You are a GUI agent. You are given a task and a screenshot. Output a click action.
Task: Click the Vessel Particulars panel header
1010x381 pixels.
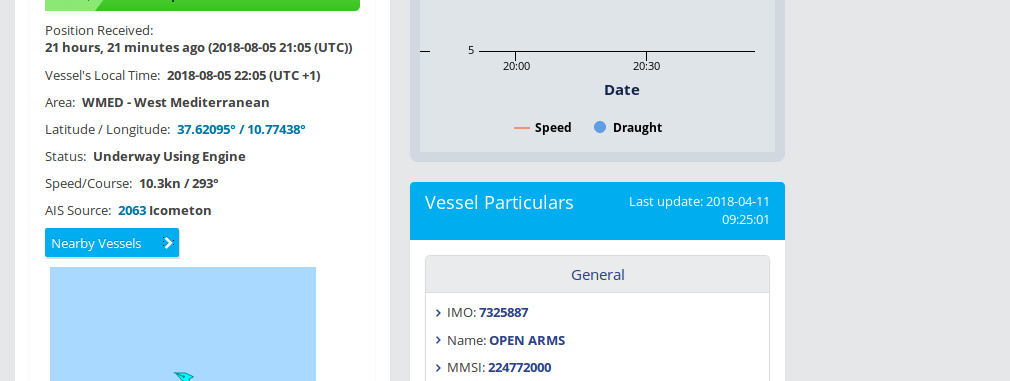click(x=597, y=211)
